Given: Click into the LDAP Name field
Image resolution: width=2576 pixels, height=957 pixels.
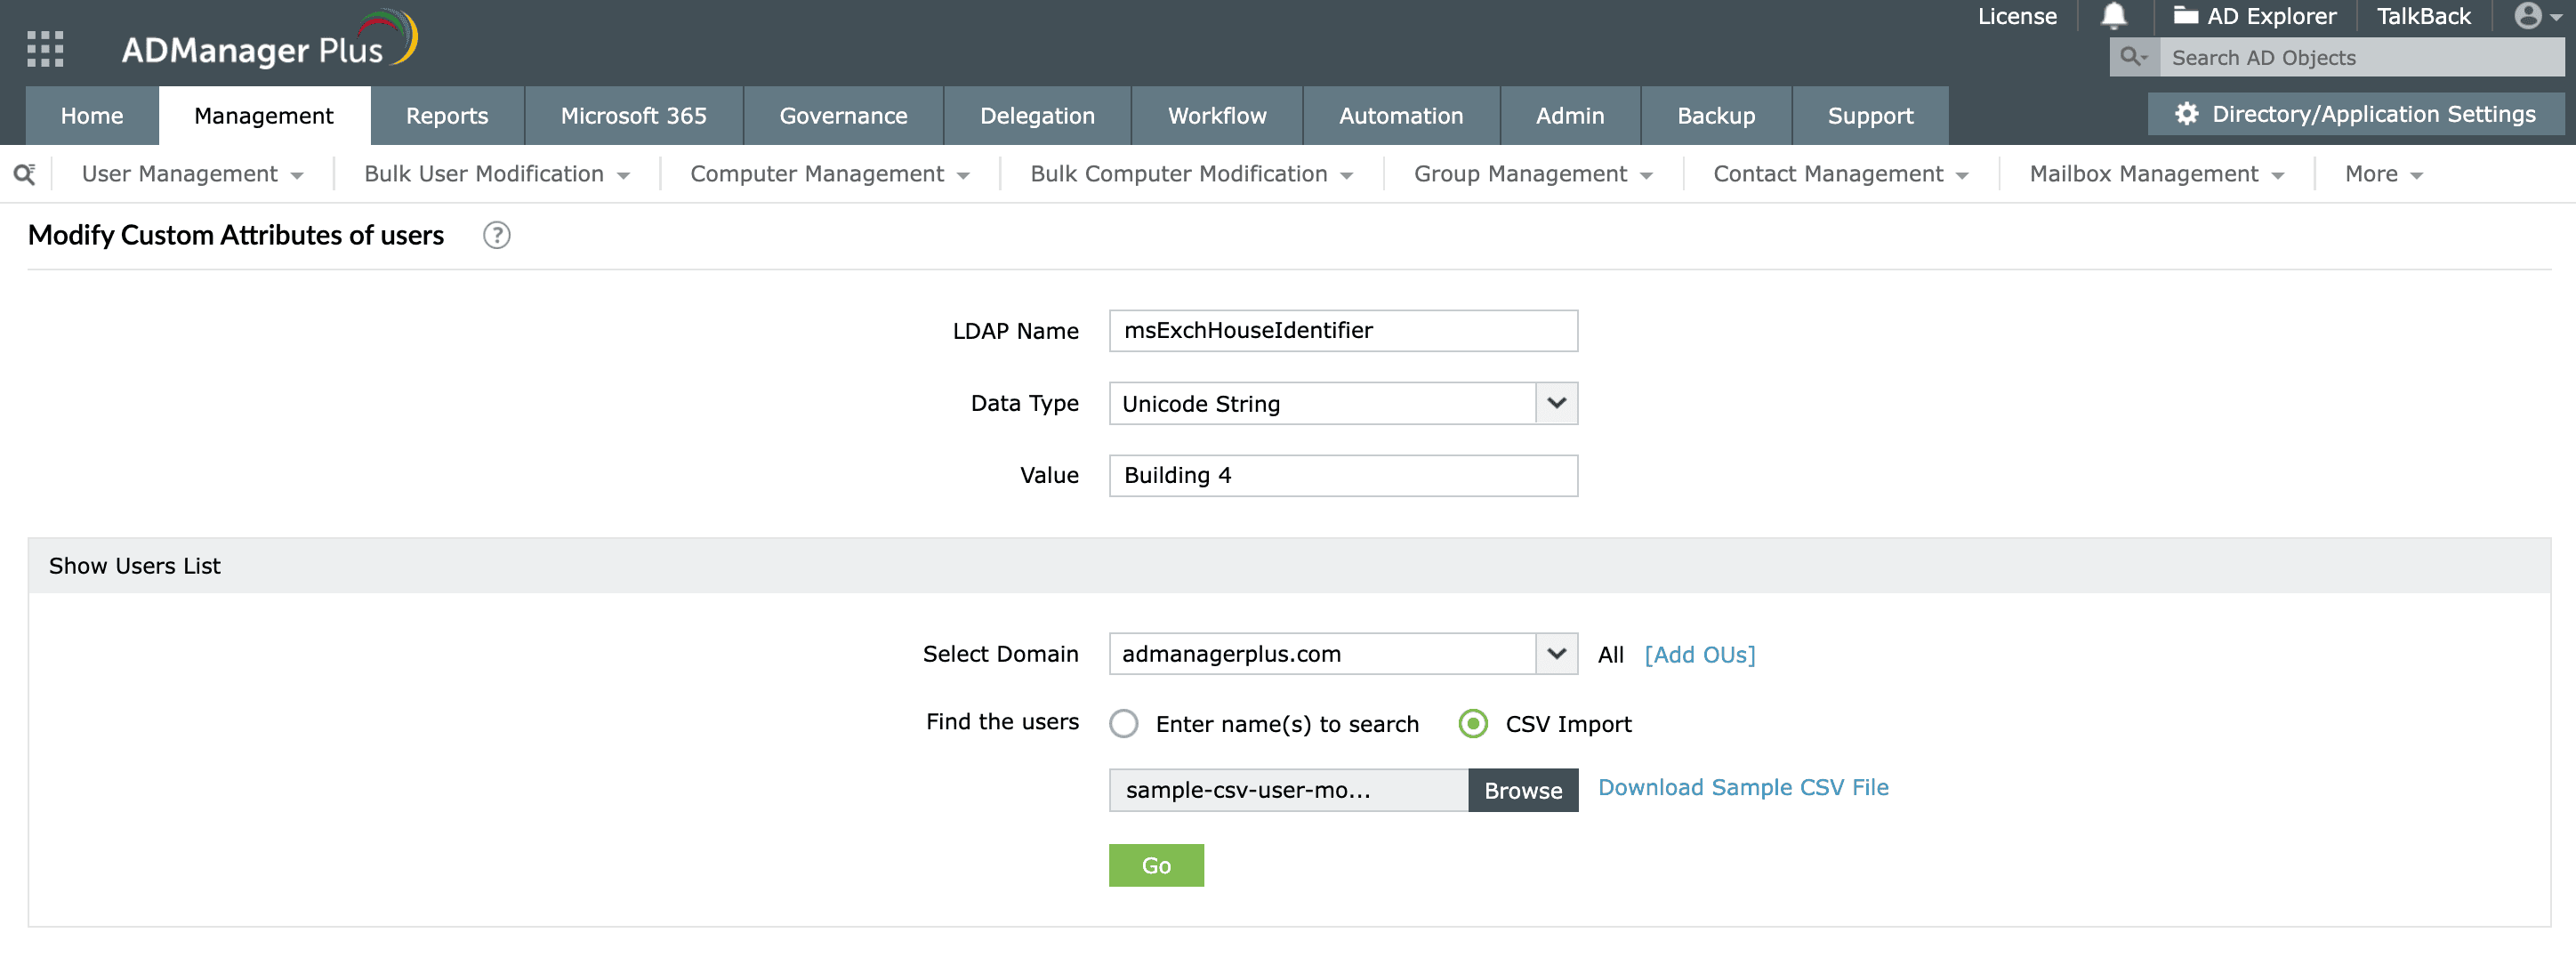Looking at the screenshot, I should coord(1343,331).
